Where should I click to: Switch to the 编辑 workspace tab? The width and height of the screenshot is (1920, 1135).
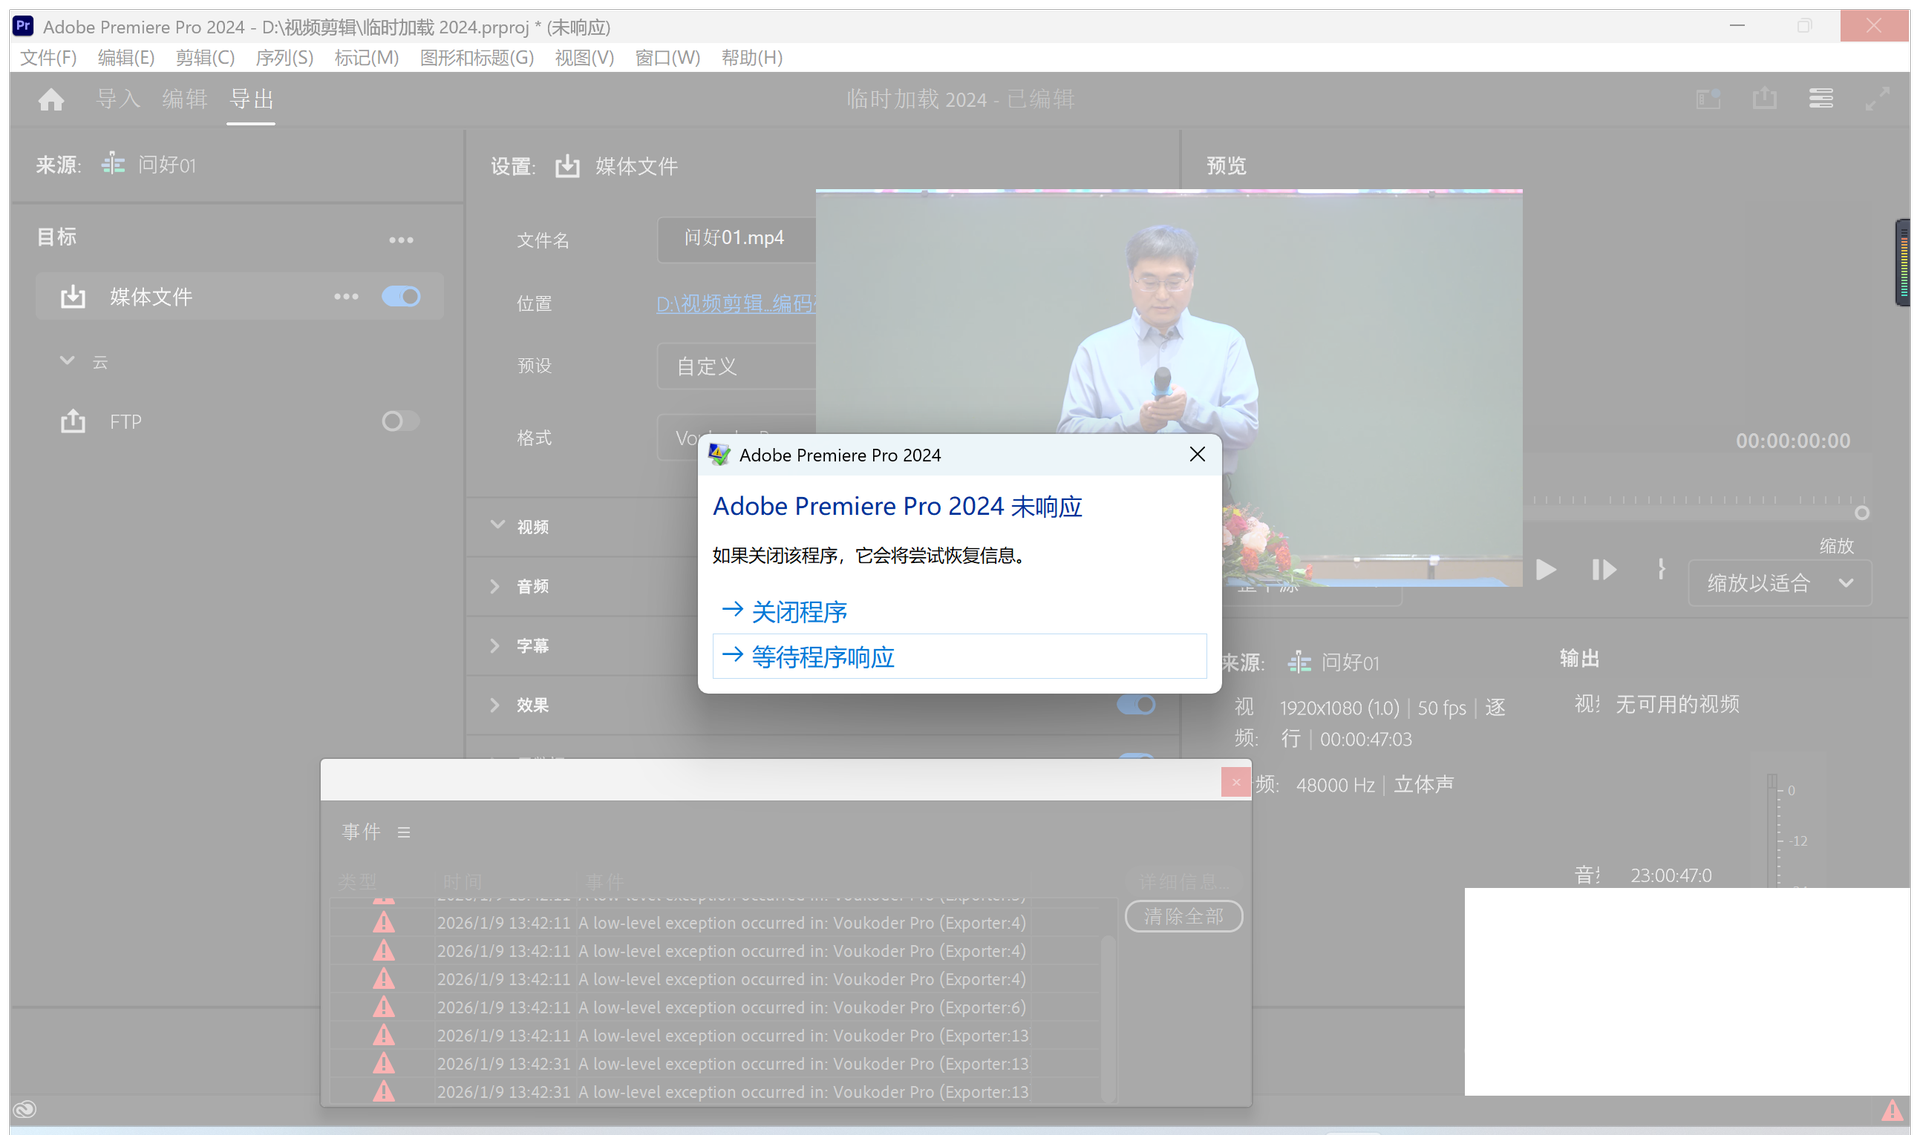click(184, 99)
